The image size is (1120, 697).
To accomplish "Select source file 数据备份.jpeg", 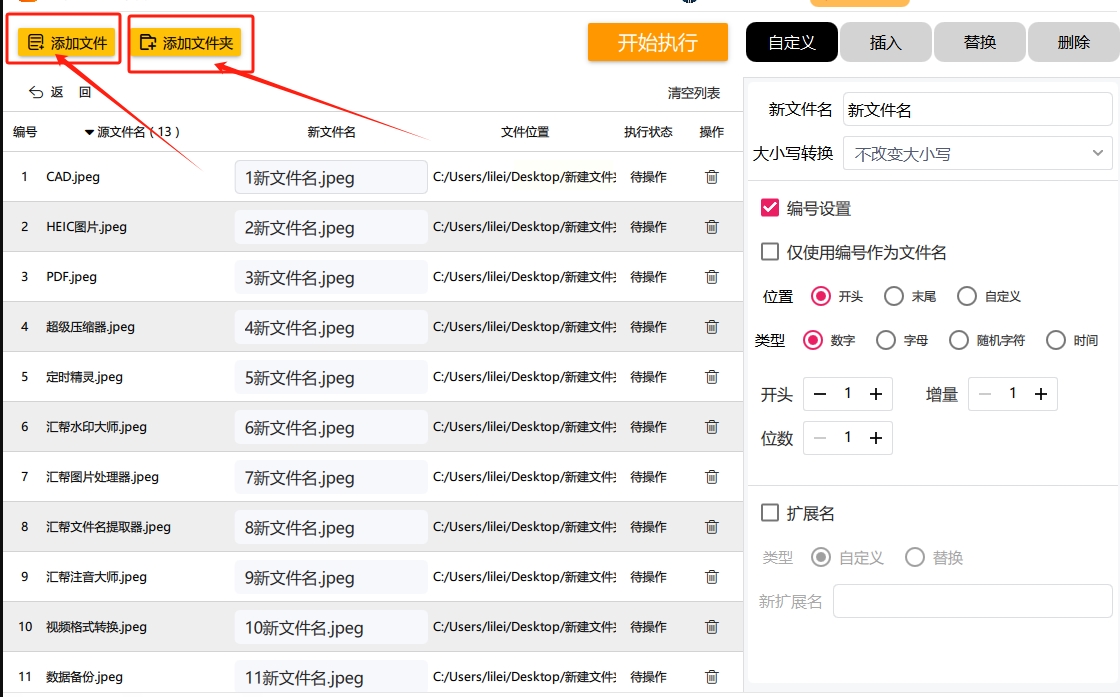I will click(84, 677).
